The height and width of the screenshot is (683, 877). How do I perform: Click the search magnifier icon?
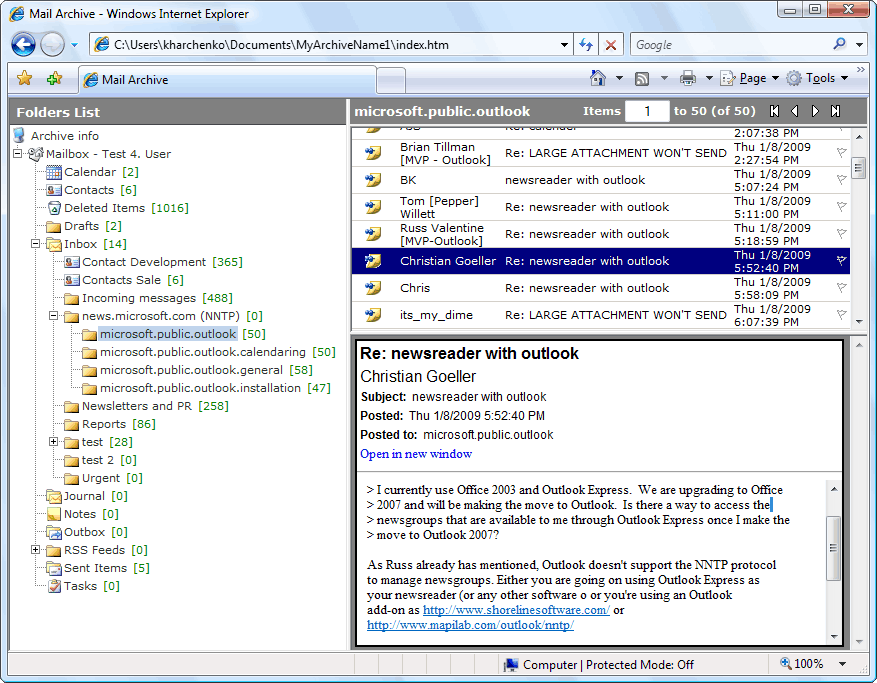840,44
